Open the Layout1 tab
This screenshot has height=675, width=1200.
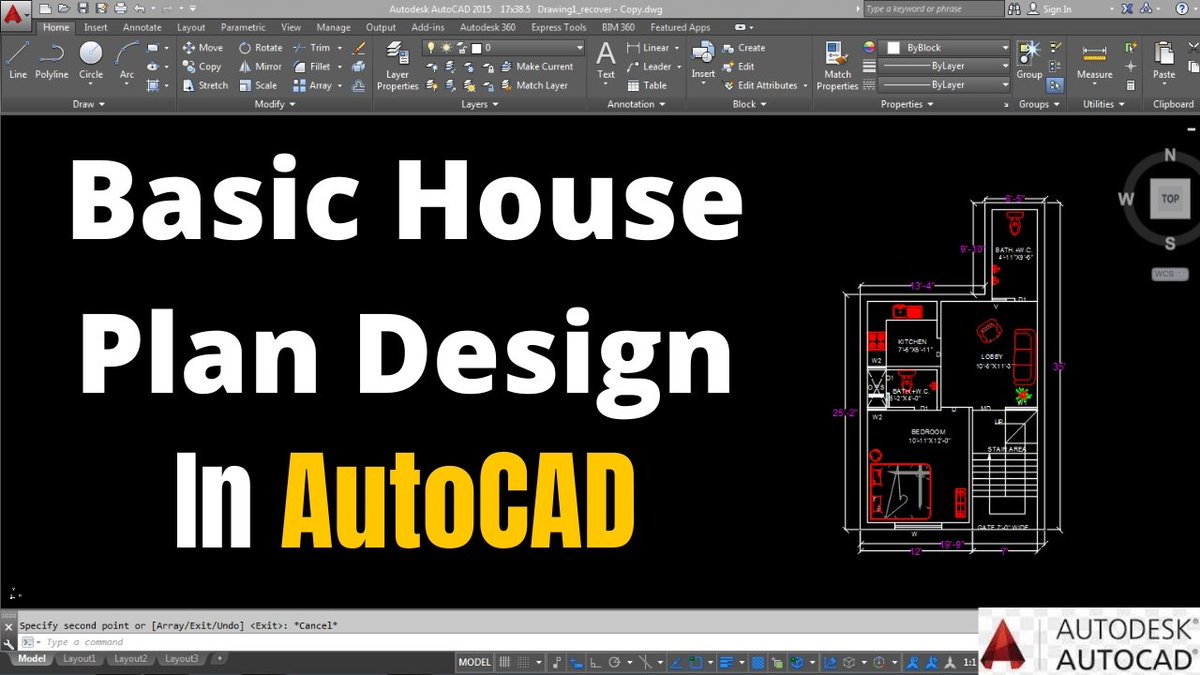79,659
